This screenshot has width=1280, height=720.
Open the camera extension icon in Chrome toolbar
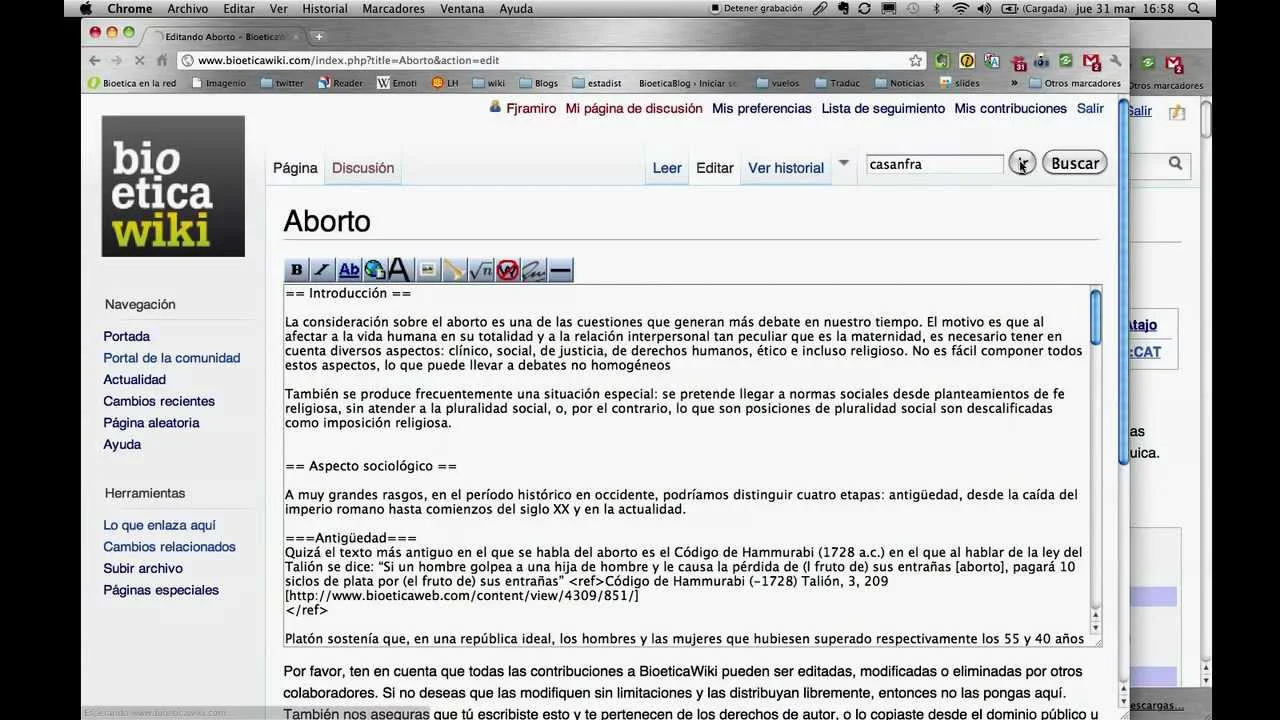pos(1042,60)
